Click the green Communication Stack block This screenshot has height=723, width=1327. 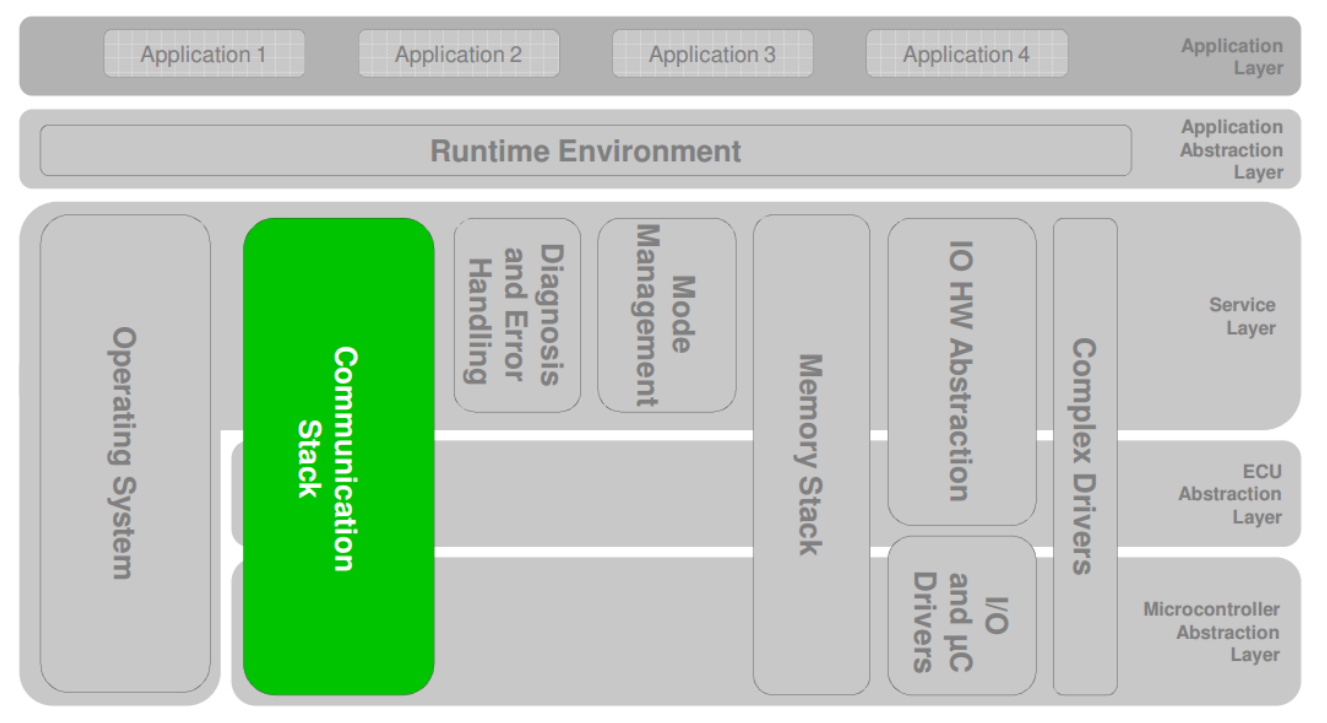pyautogui.click(x=339, y=456)
